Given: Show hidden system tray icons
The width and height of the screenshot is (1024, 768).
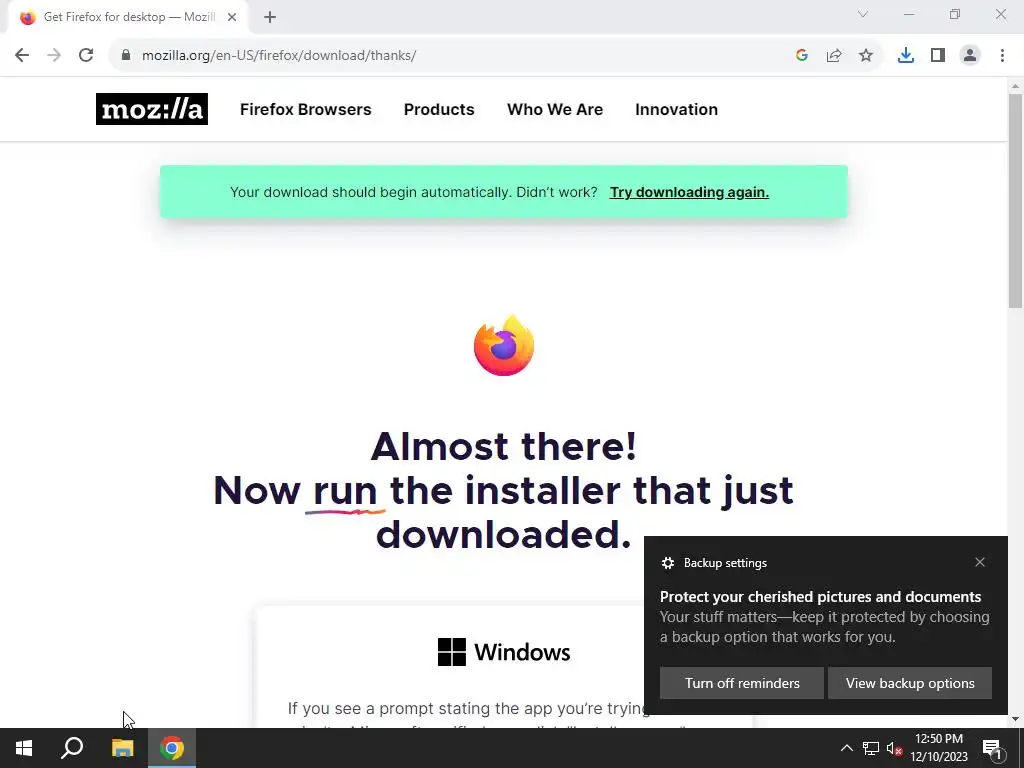Looking at the screenshot, I should click(846, 748).
